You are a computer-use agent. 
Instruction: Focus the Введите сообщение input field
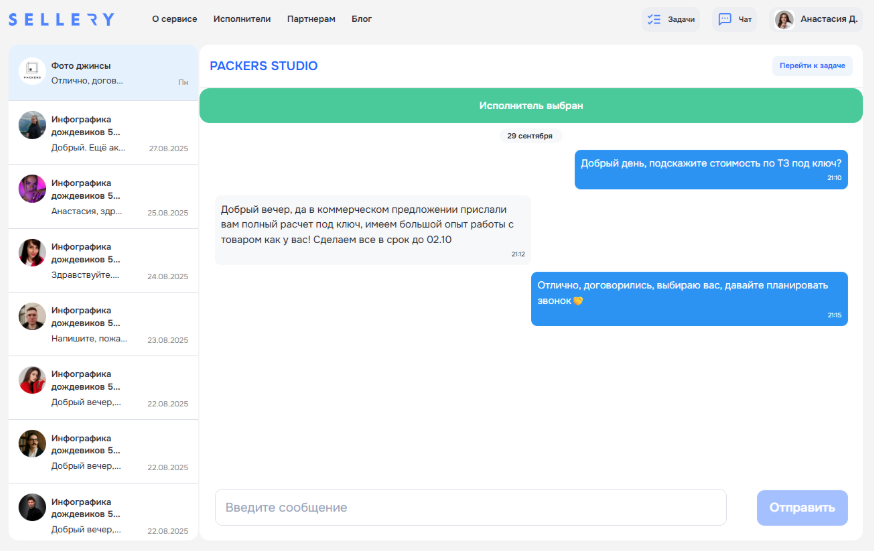[x=470, y=507]
